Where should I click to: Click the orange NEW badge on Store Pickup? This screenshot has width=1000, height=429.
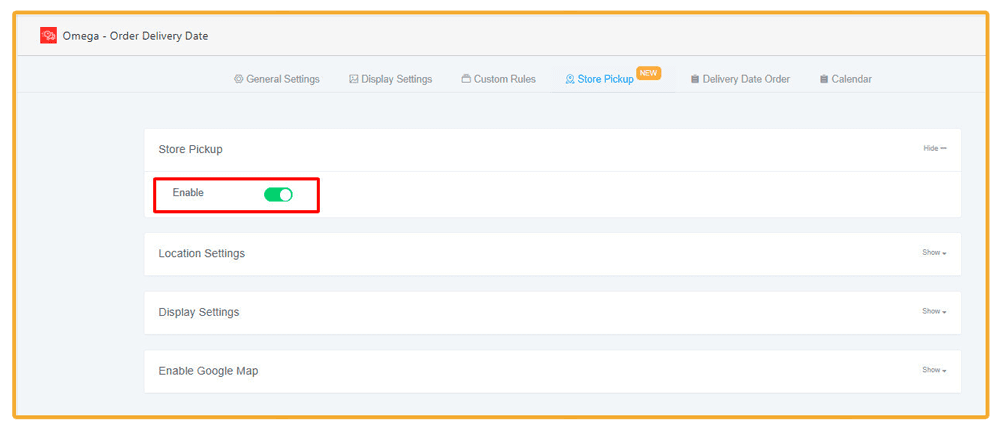(649, 73)
